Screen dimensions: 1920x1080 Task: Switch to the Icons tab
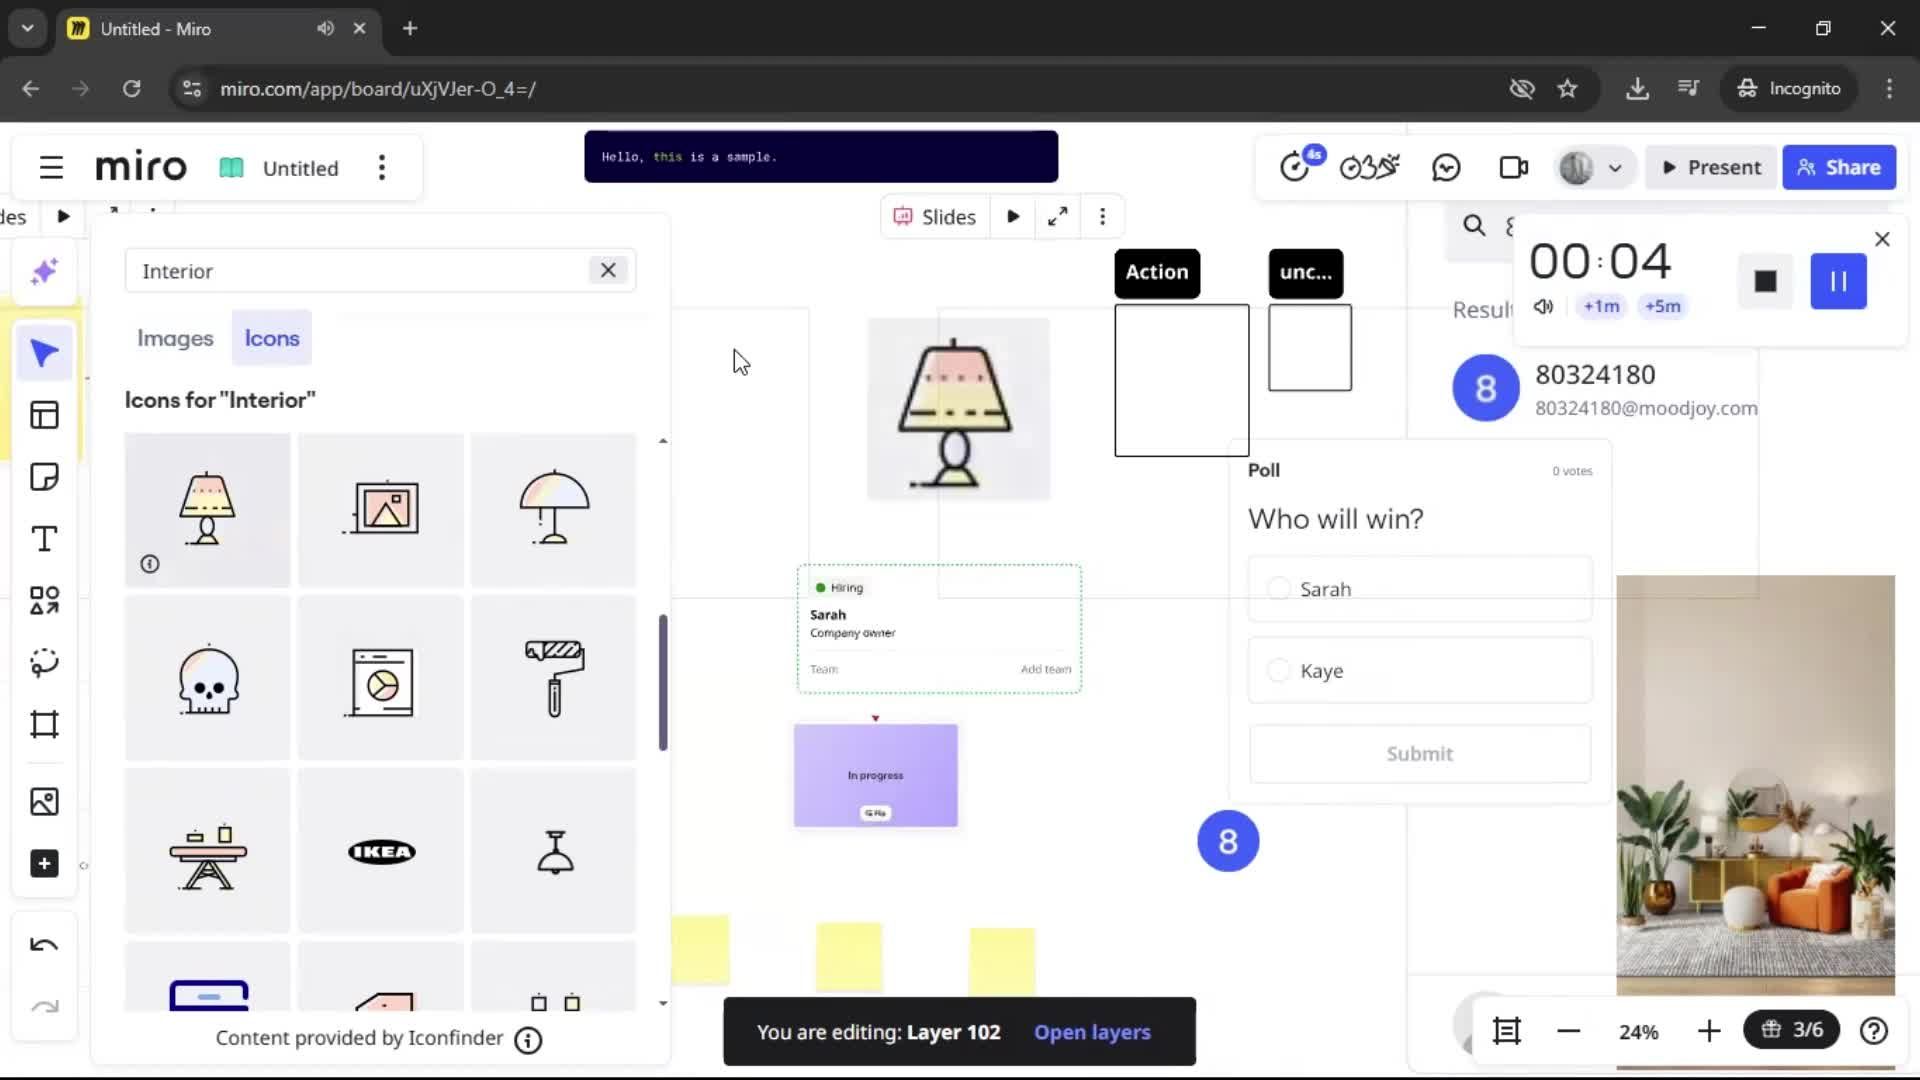click(x=272, y=338)
